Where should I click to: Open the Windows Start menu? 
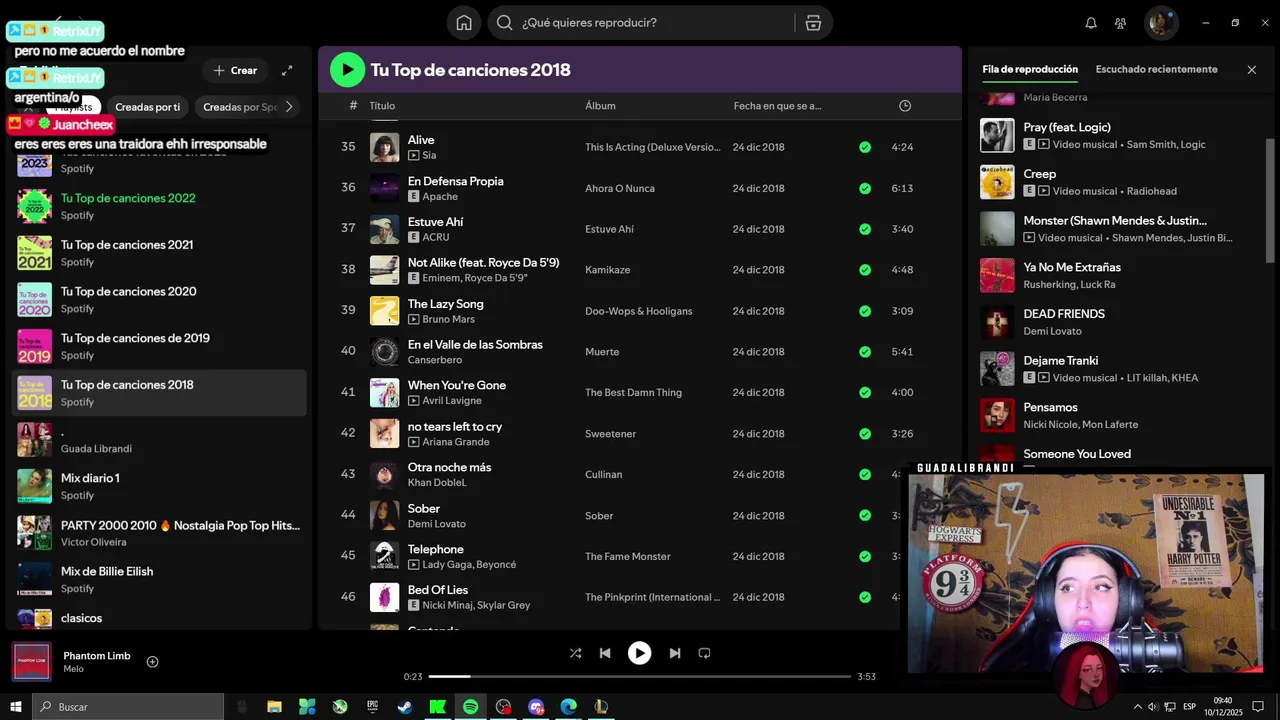(16, 707)
